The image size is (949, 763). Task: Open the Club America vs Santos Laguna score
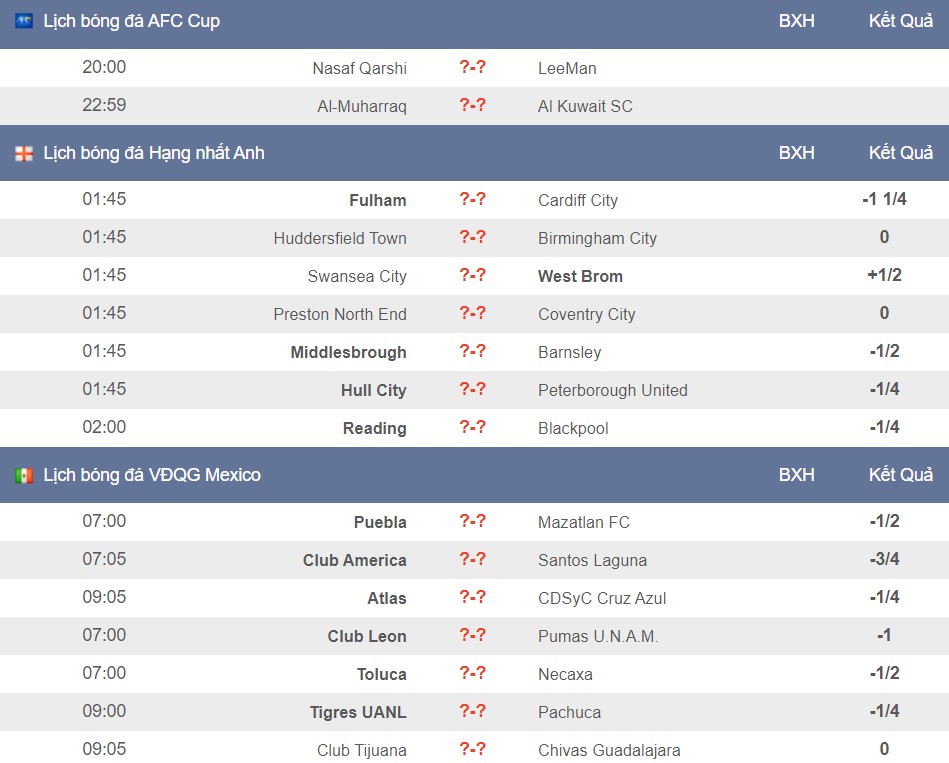(472, 559)
